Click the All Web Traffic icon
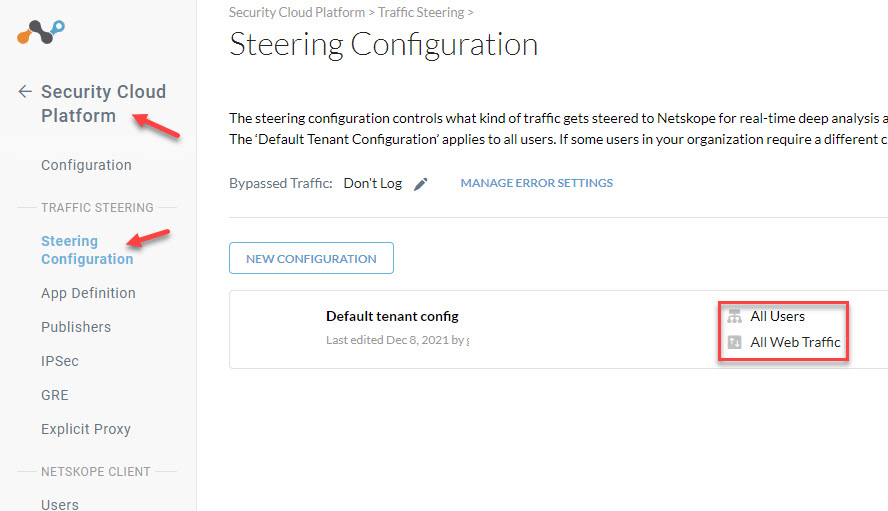The height and width of the screenshot is (511, 888). tap(735, 342)
